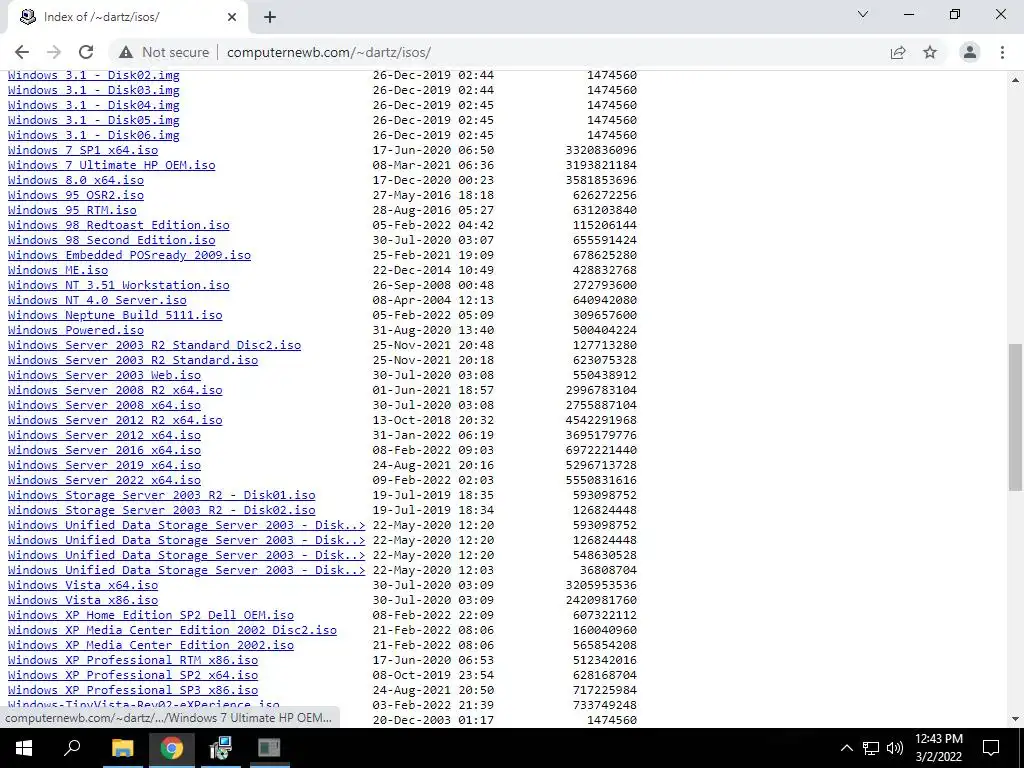Screen dimensions: 1024x768
Task: Open the volume tray icon
Action: click(x=895, y=748)
